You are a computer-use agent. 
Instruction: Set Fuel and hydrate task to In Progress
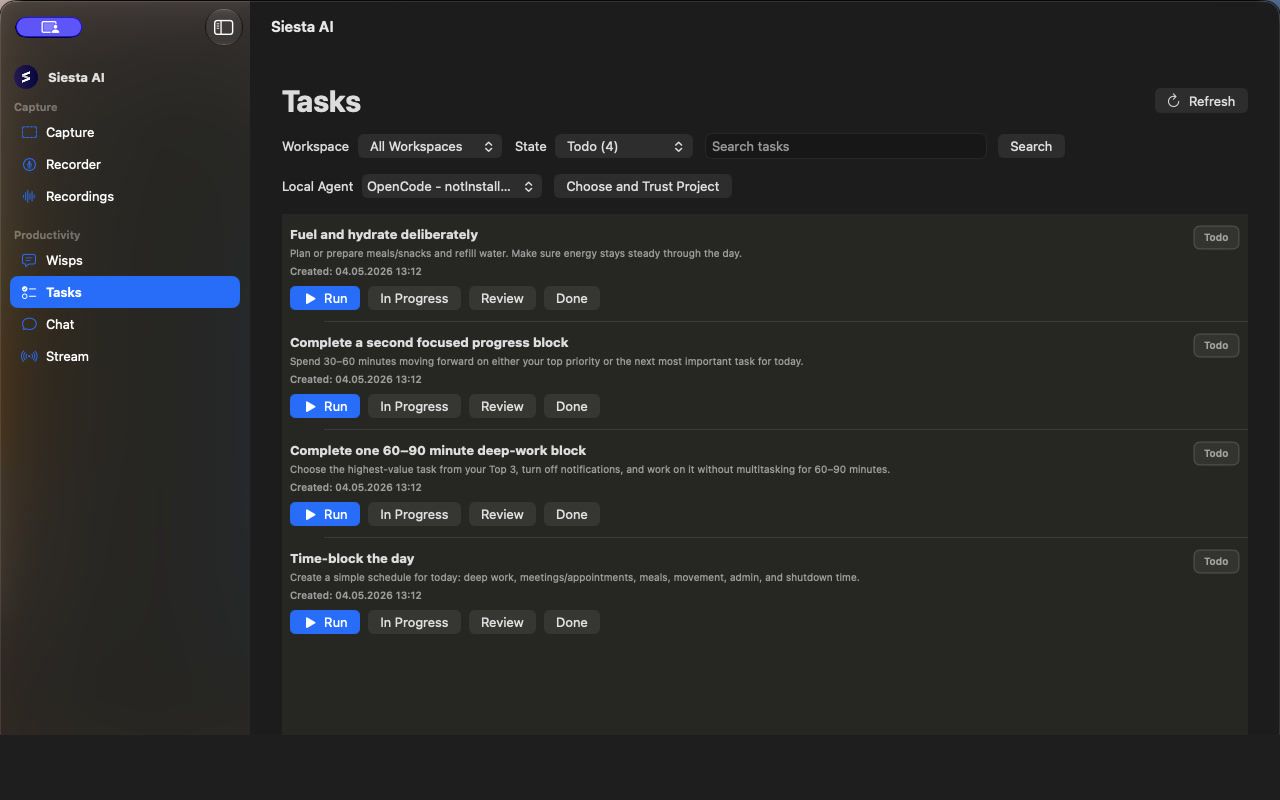click(414, 298)
